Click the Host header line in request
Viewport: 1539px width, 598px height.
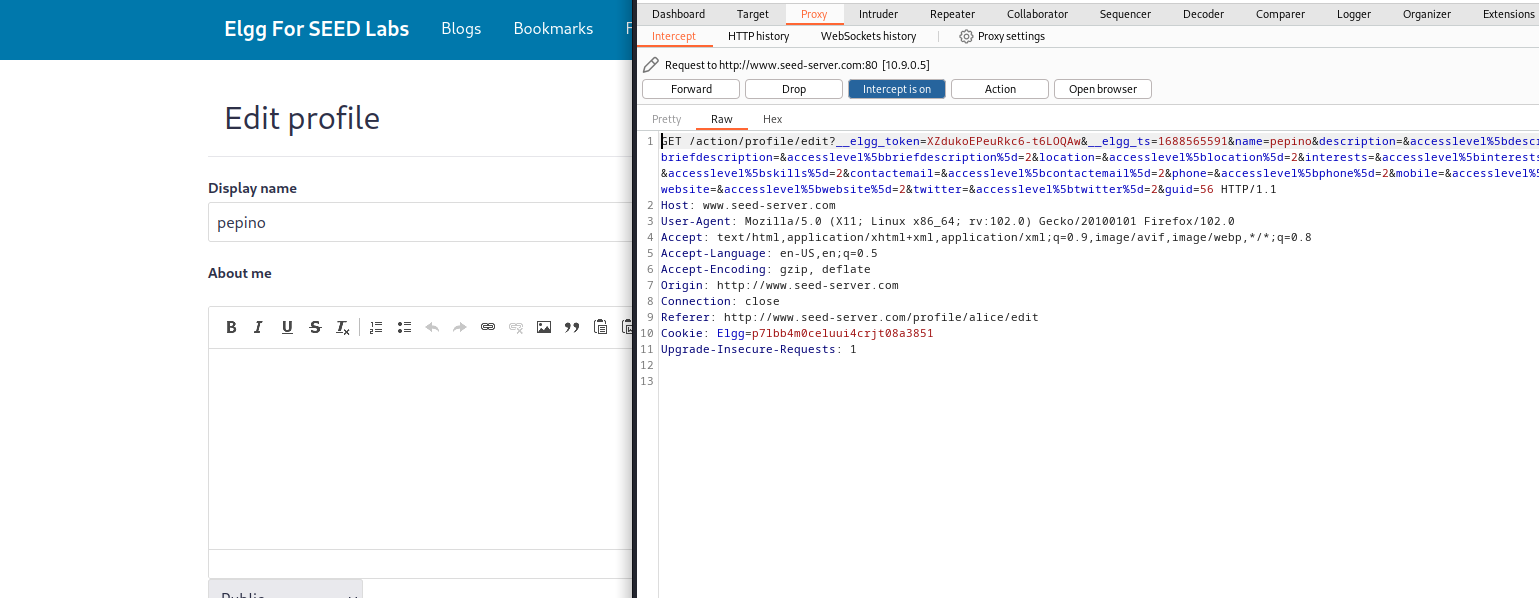point(748,205)
